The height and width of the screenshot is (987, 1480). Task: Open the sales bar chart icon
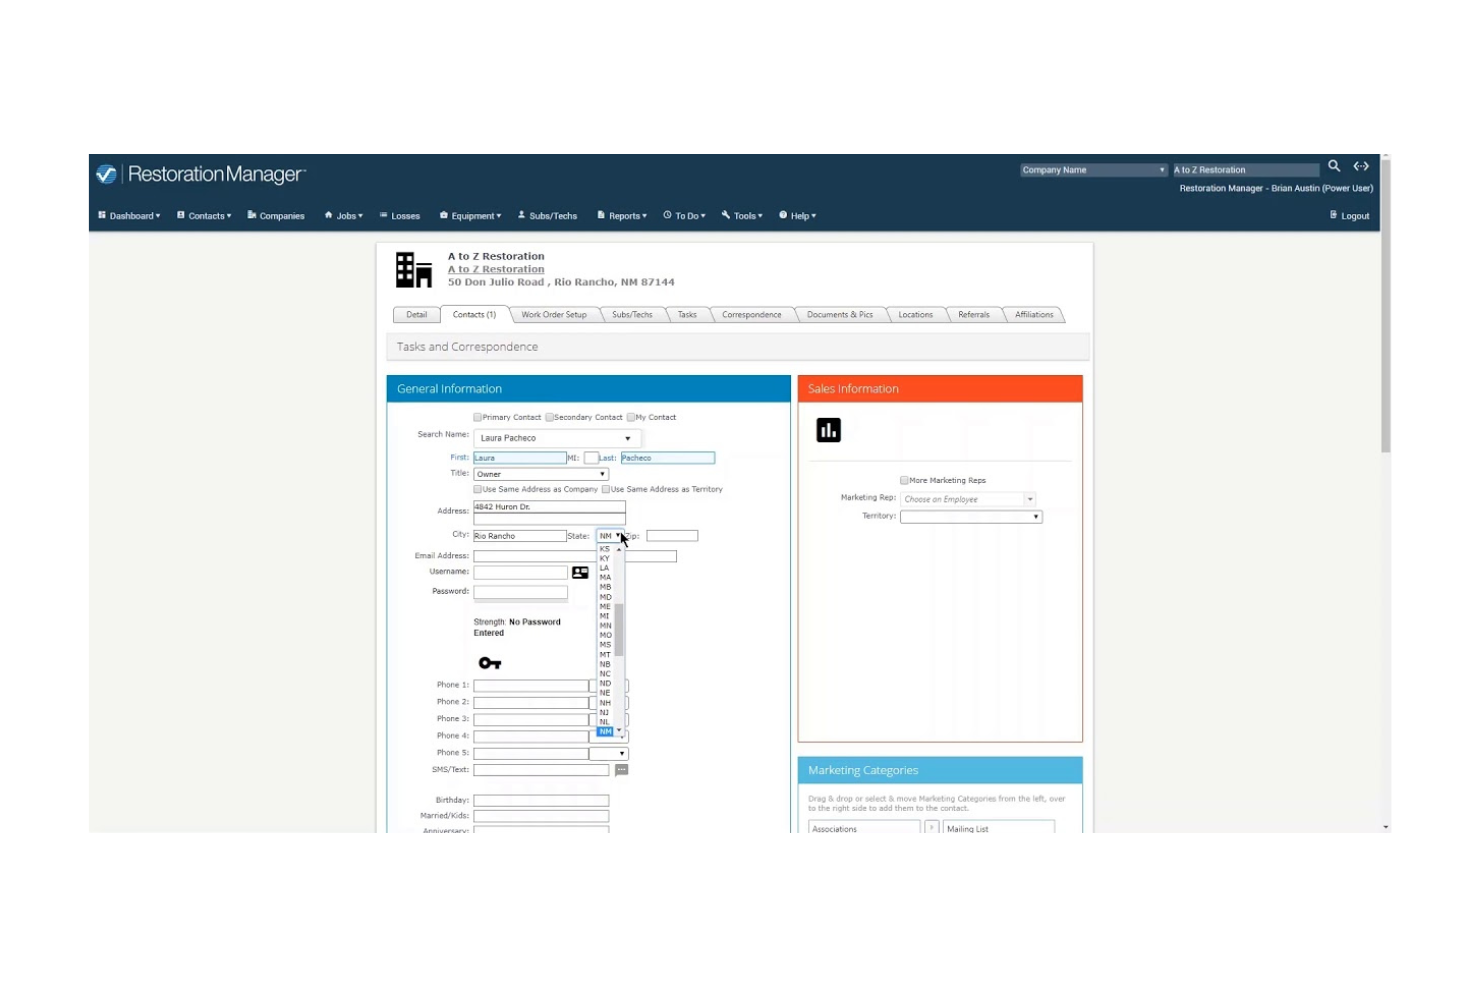829,430
